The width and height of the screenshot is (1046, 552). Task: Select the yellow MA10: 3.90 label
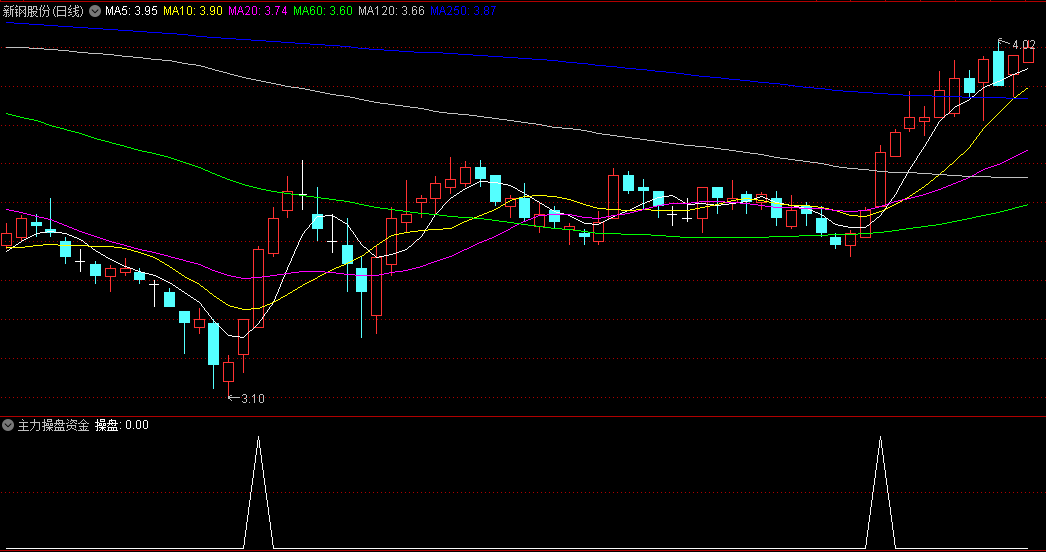click(x=193, y=11)
